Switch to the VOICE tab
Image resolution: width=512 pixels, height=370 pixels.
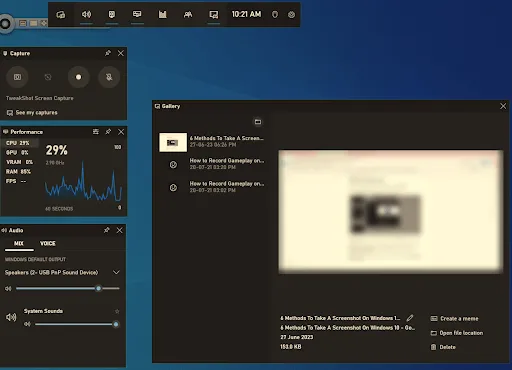48,243
